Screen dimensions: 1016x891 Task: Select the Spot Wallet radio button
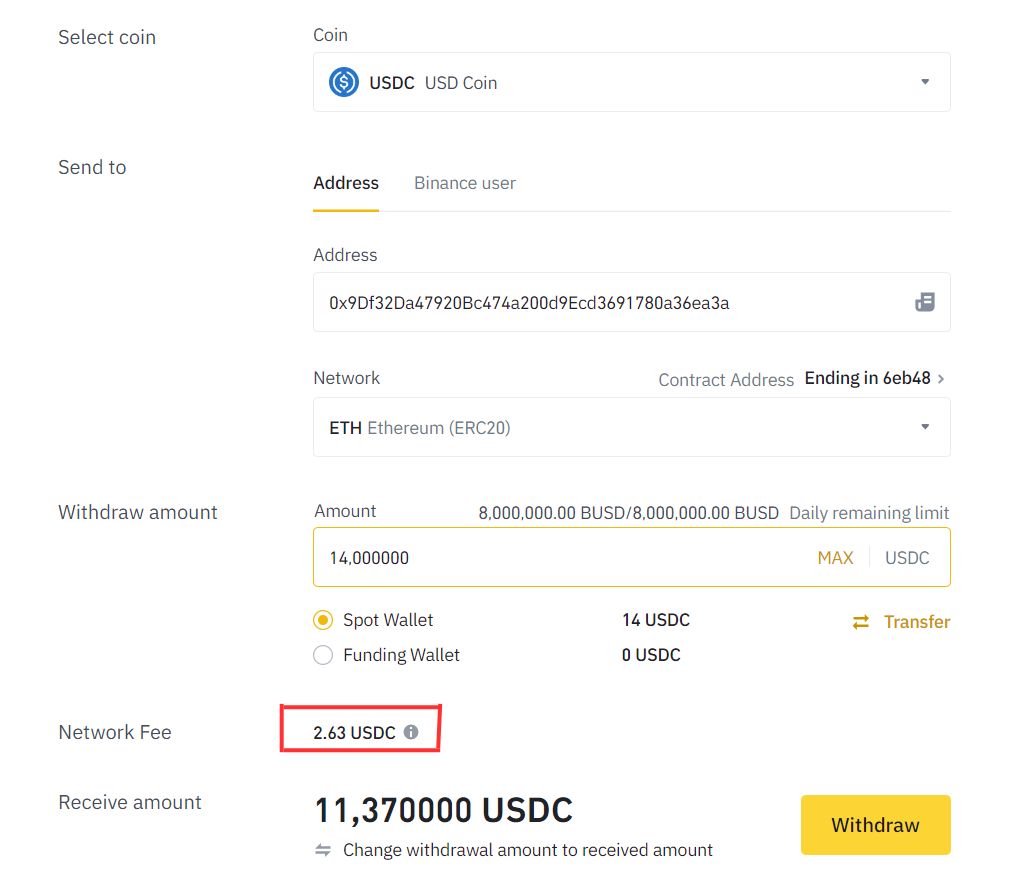tap(322, 620)
